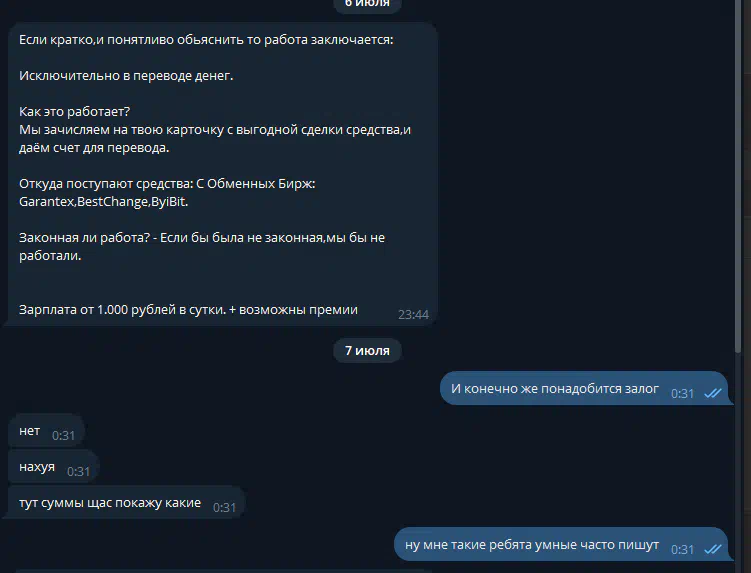Click the 0:31 timestamp on the 'тут суммы' message

tap(224, 507)
